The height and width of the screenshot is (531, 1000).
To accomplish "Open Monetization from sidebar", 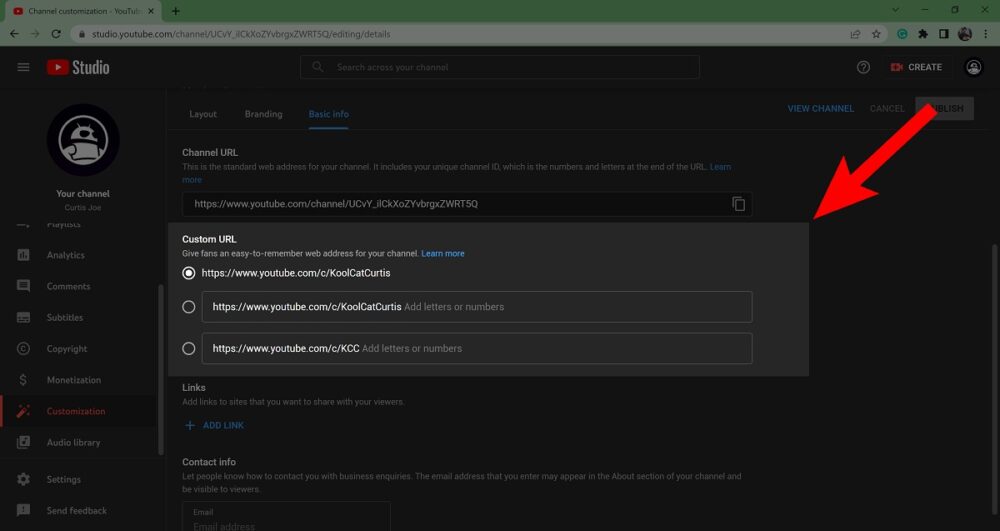I will point(73,380).
